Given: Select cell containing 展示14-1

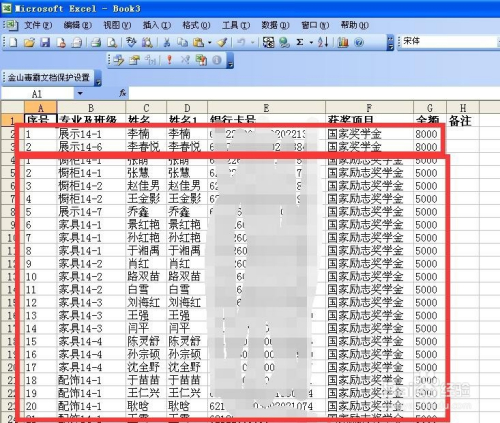Looking at the screenshot, I should point(91,134).
